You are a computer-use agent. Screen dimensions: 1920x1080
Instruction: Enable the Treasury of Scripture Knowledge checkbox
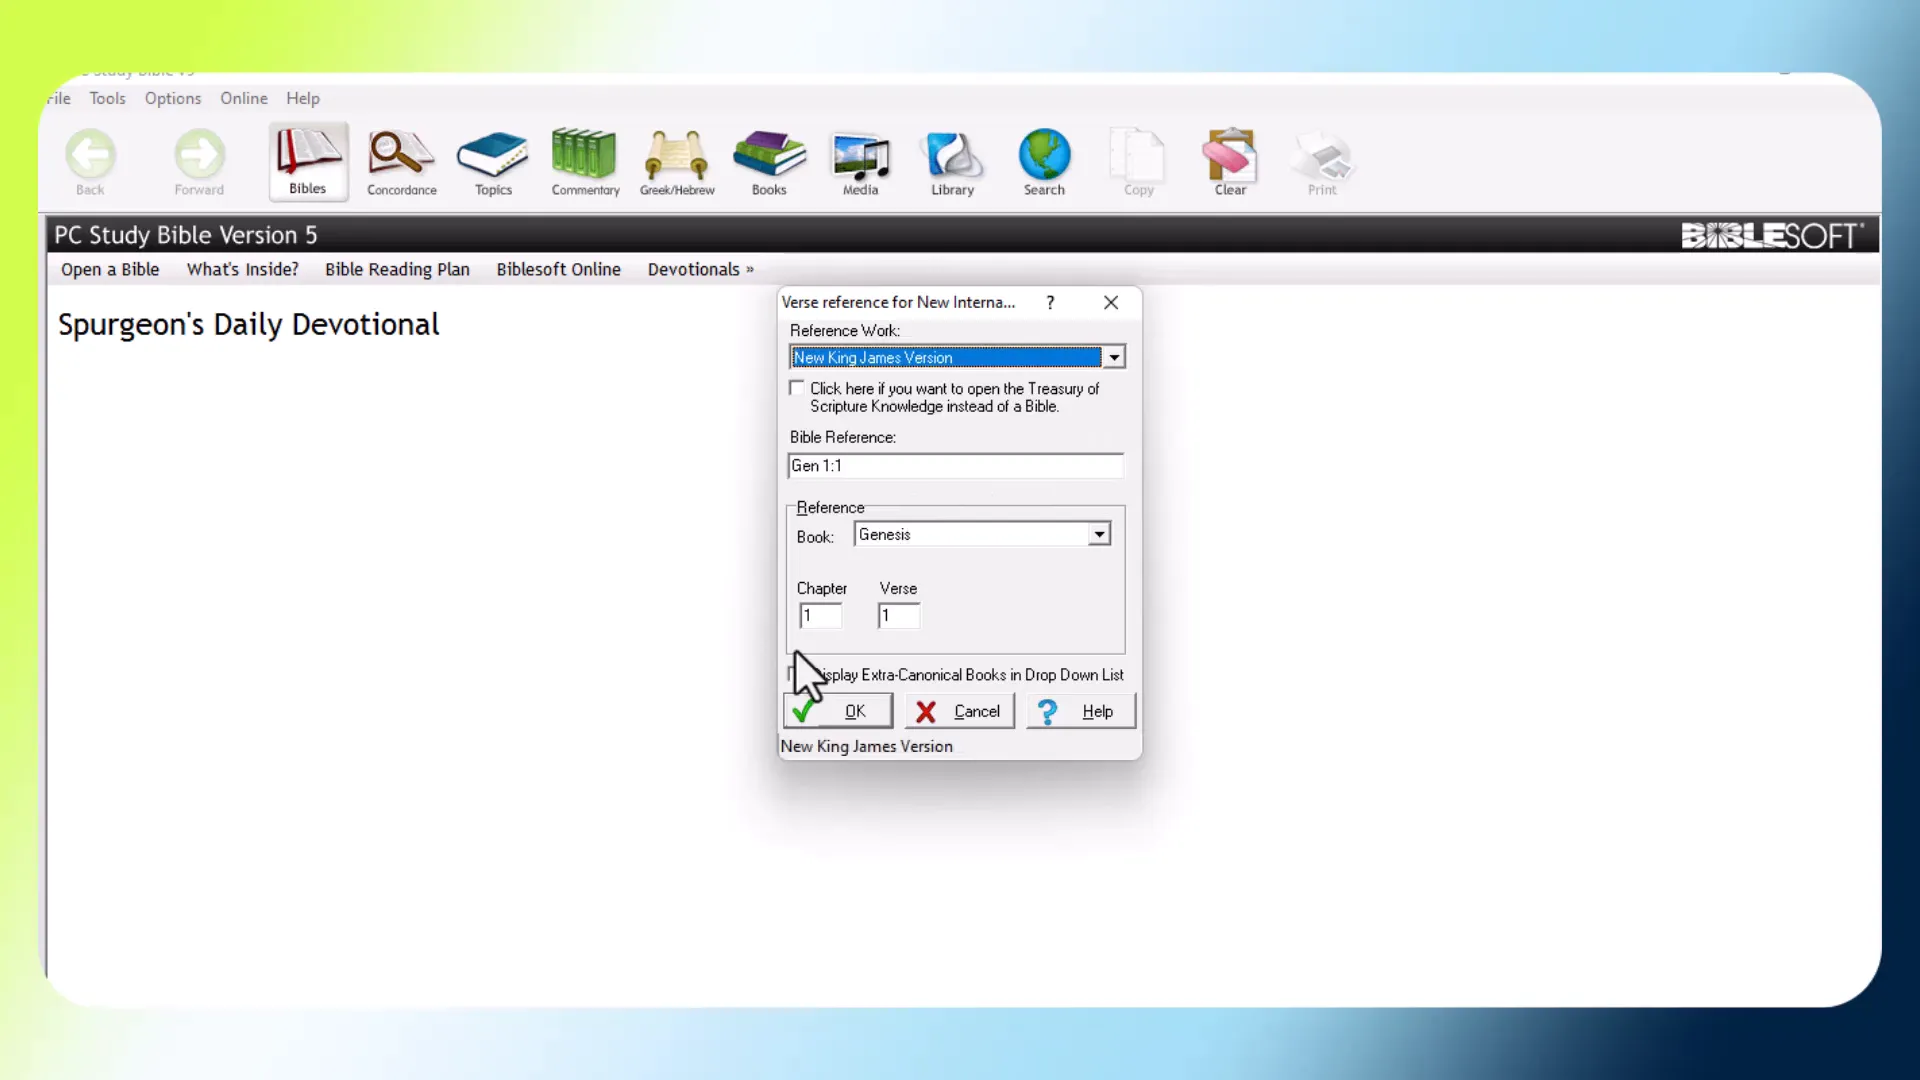tap(796, 388)
